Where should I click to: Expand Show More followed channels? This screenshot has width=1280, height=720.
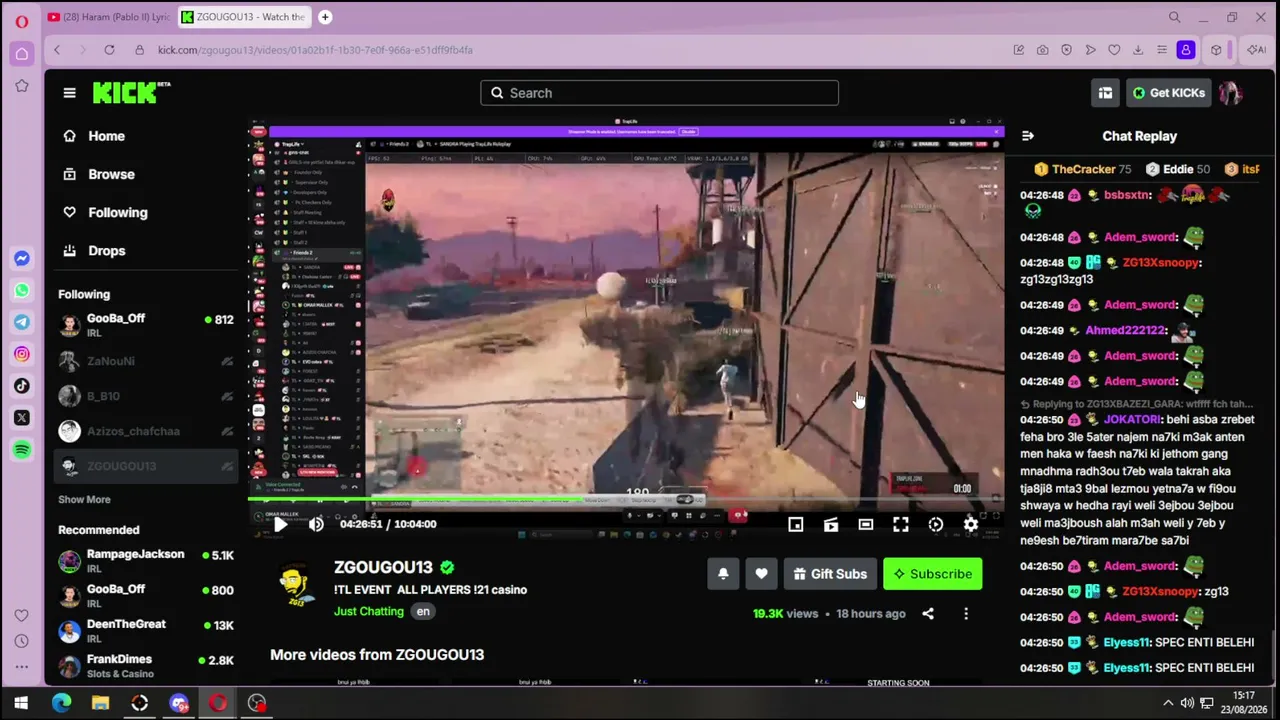pyautogui.click(x=84, y=499)
